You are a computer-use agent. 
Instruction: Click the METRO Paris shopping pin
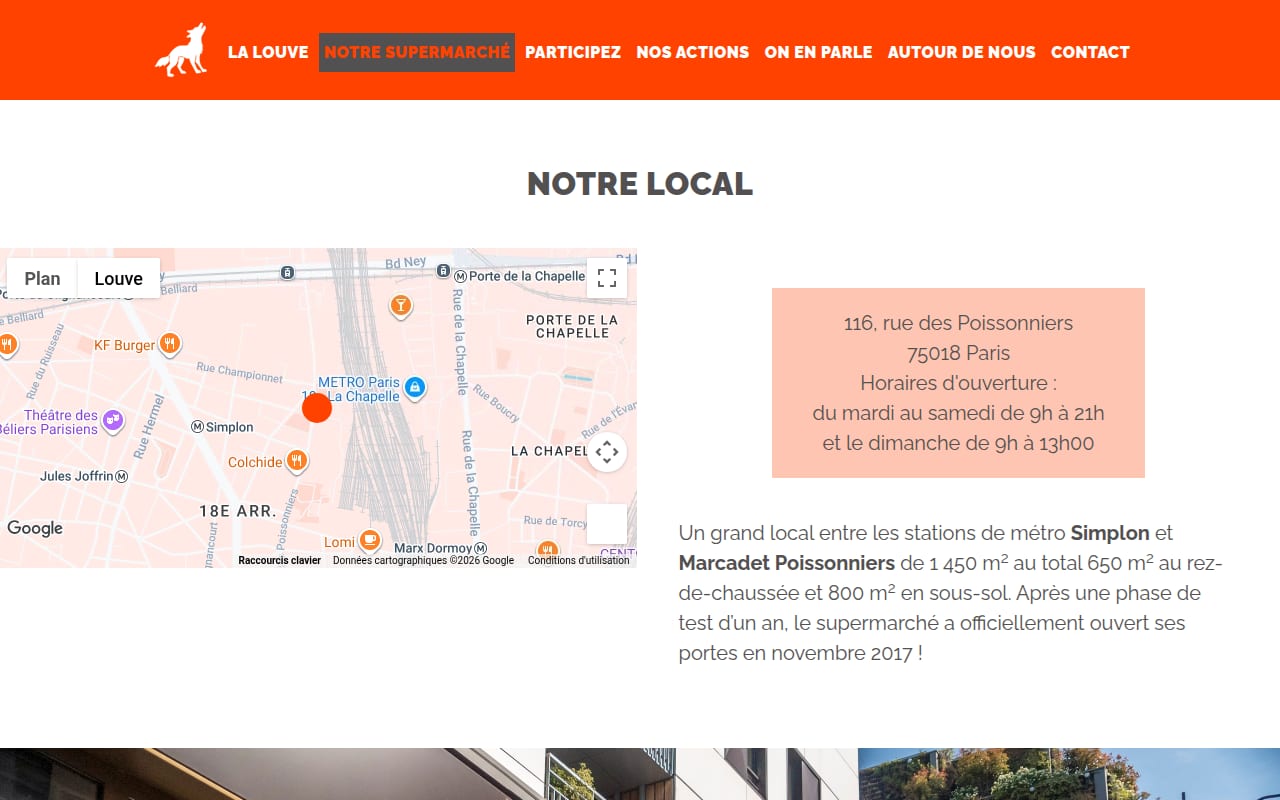coord(416,388)
